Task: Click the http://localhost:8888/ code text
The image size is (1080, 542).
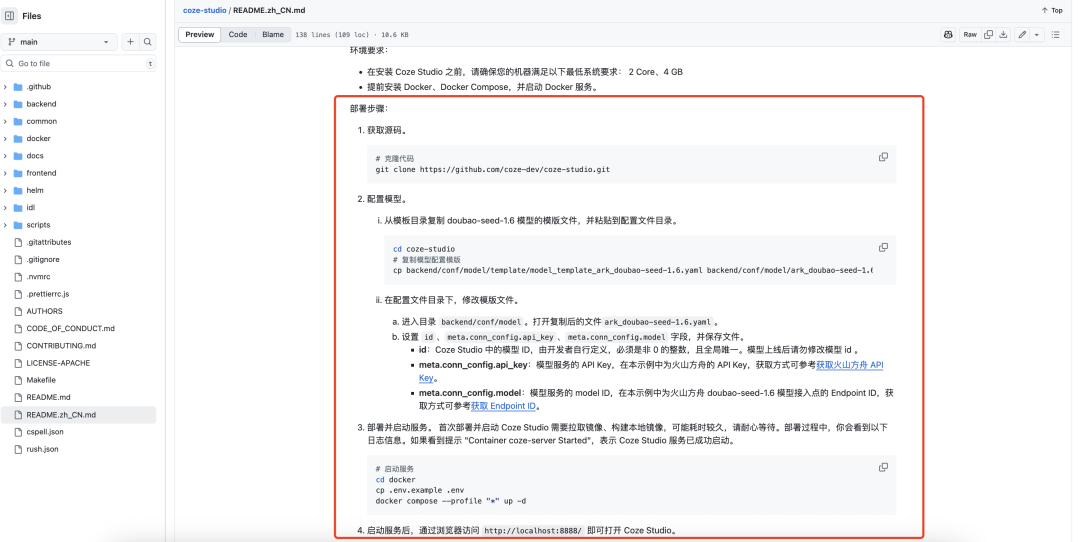Action: pyautogui.click(x=533, y=531)
